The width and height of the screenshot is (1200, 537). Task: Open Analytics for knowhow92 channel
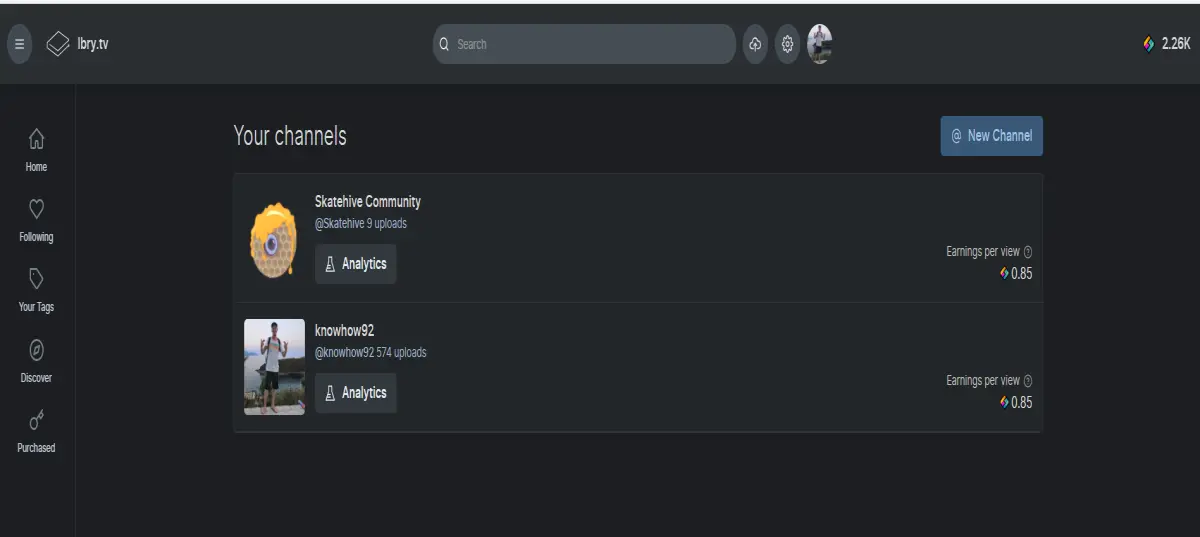(x=356, y=393)
